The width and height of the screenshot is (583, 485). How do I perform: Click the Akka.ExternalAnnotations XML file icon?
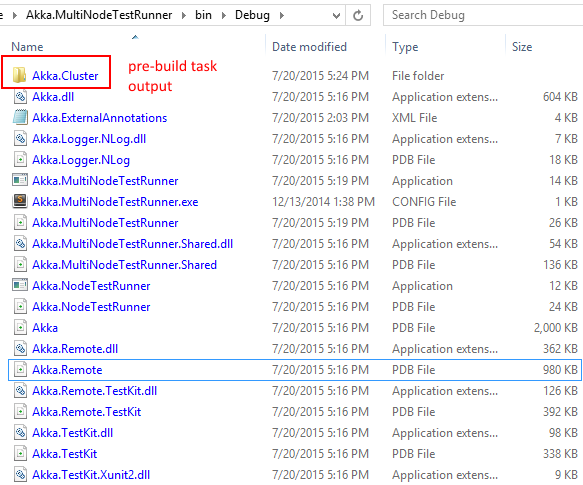coord(20,118)
